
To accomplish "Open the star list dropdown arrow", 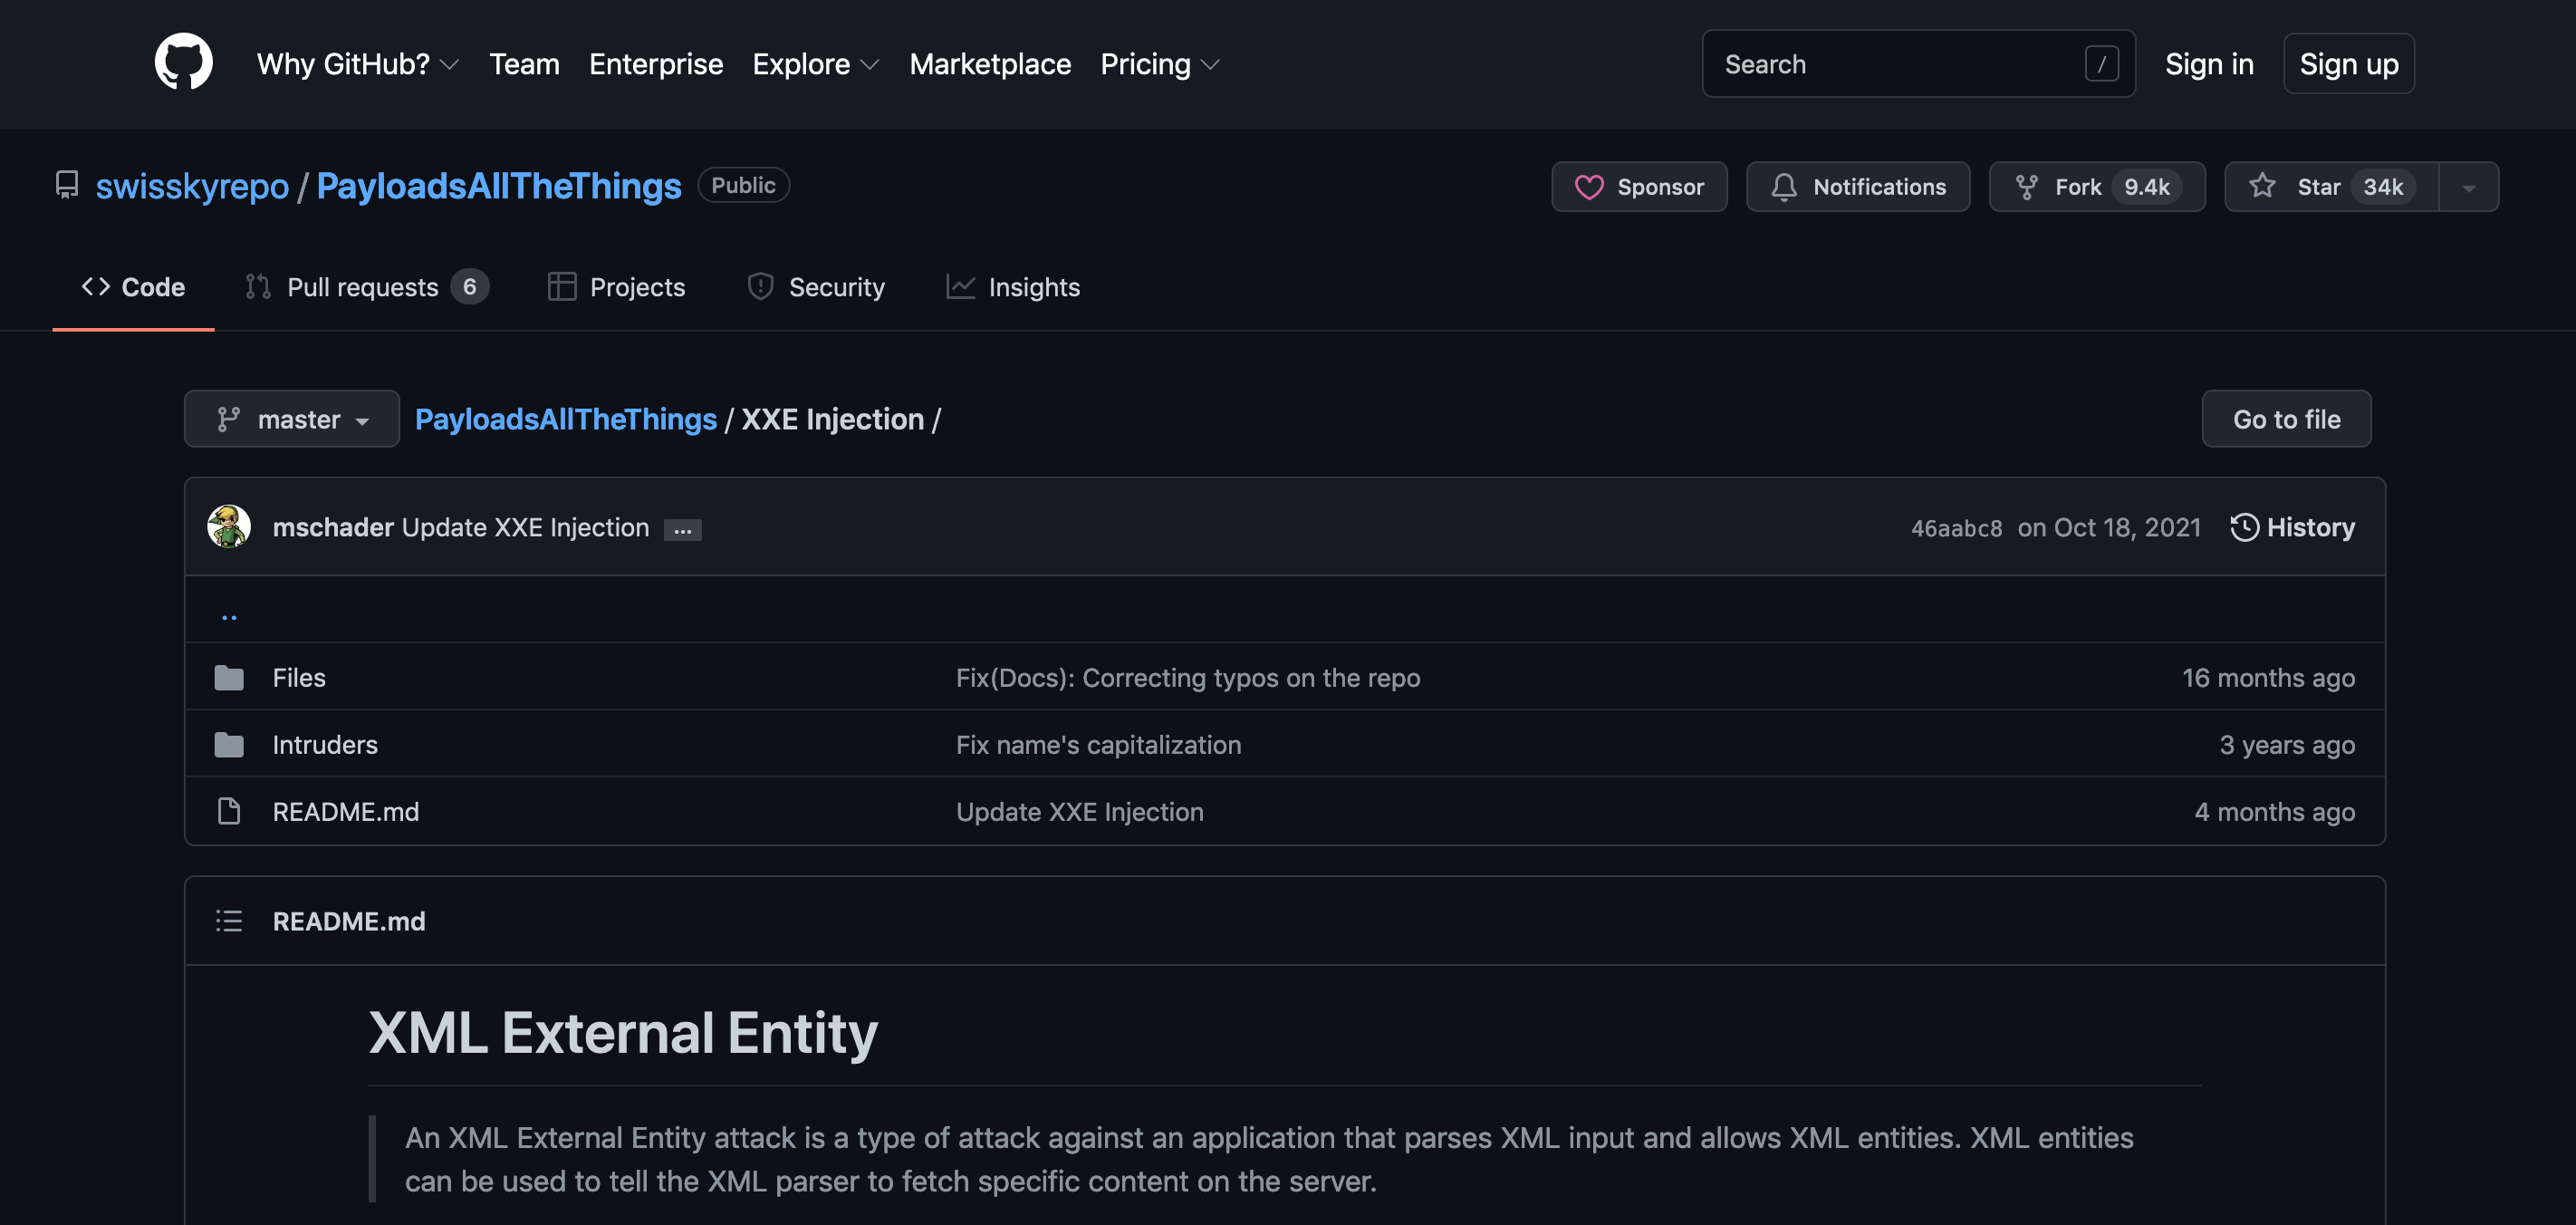I will point(2469,187).
